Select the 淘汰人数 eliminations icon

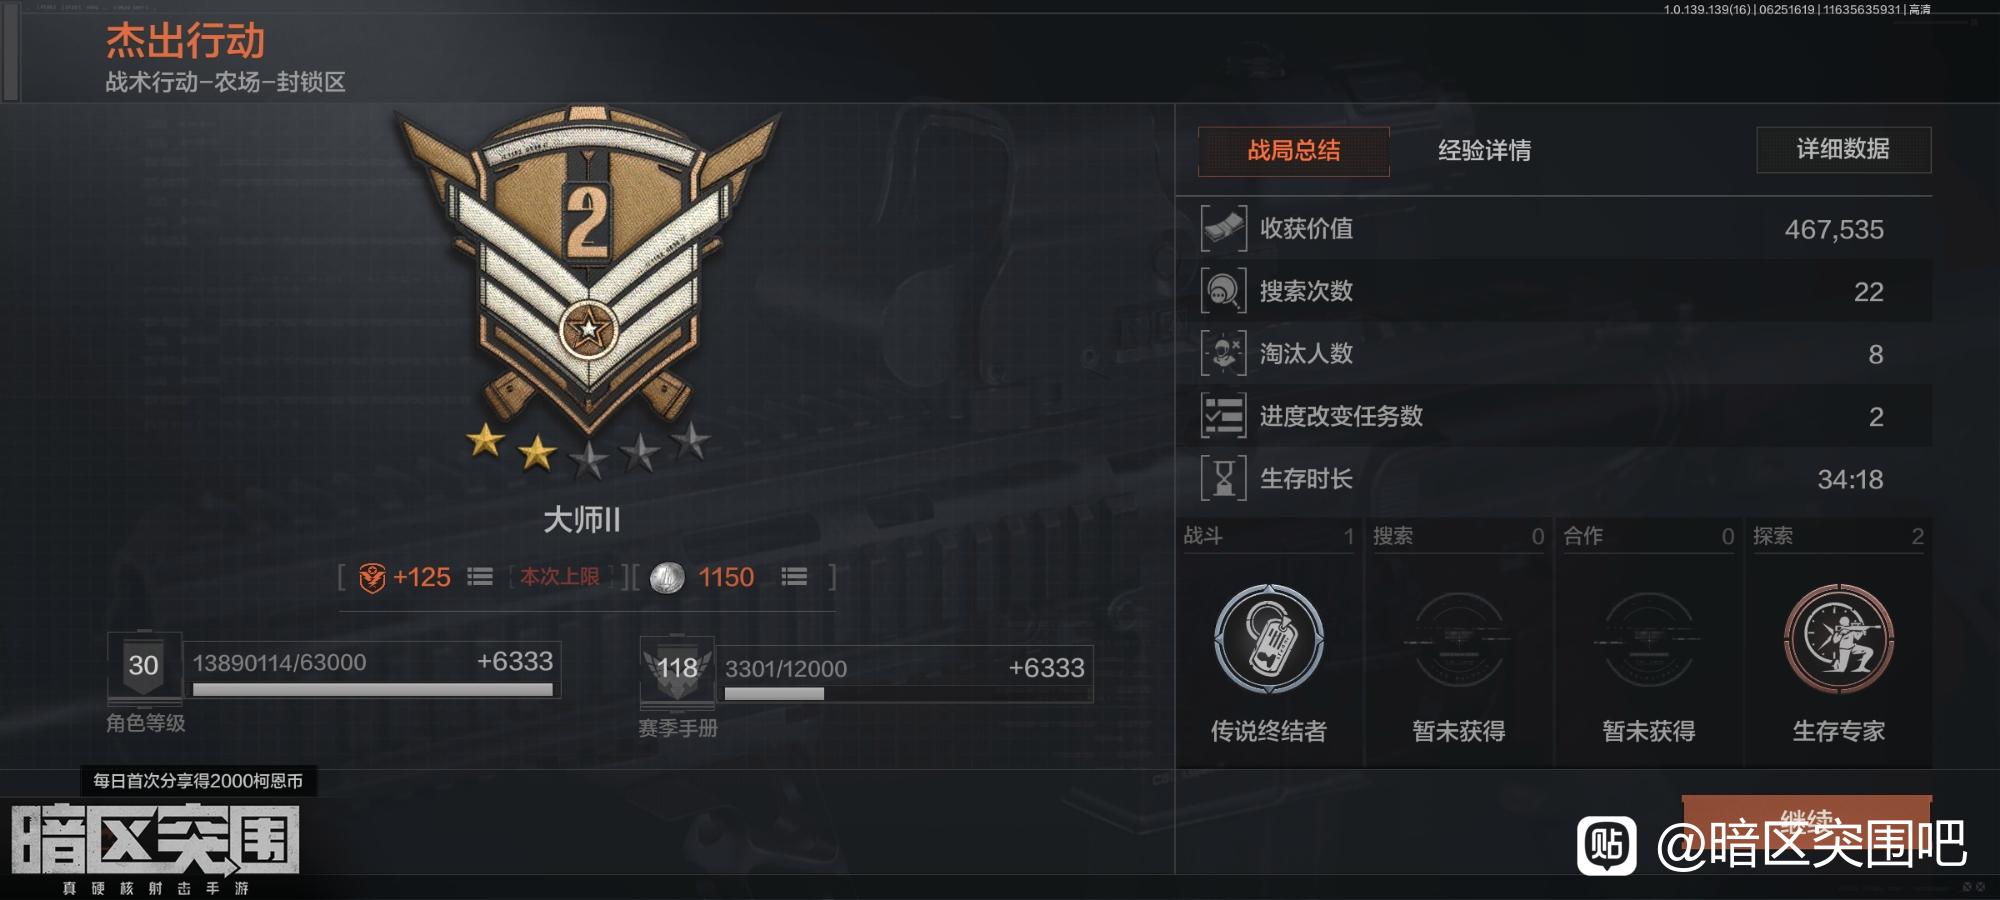pyautogui.click(x=1224, y=353)
